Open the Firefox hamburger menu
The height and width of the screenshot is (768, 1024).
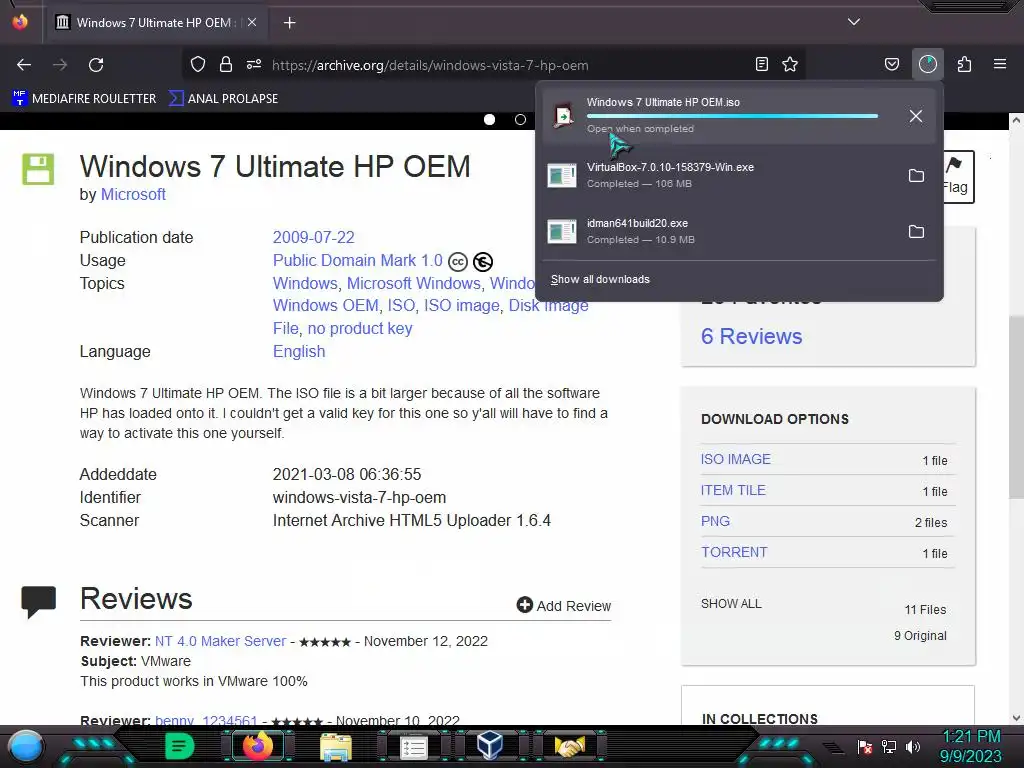(x=1000, y=64)
